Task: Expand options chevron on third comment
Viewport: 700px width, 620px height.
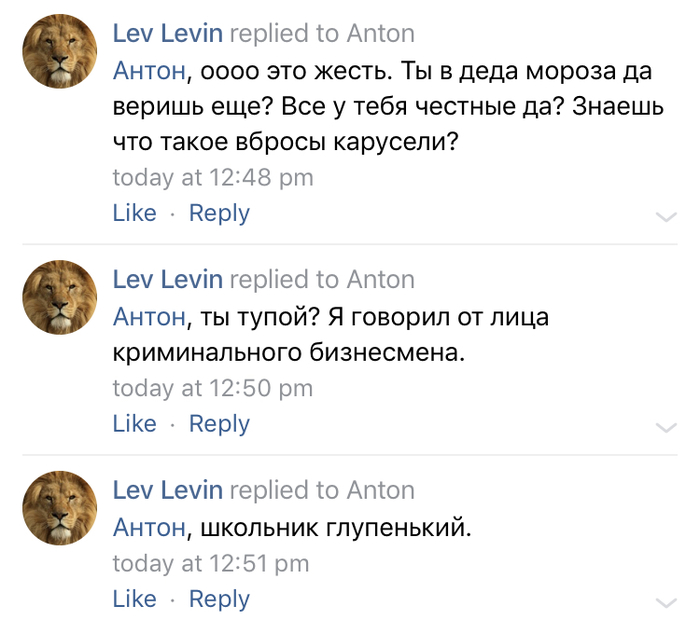Action: point(665,602)
